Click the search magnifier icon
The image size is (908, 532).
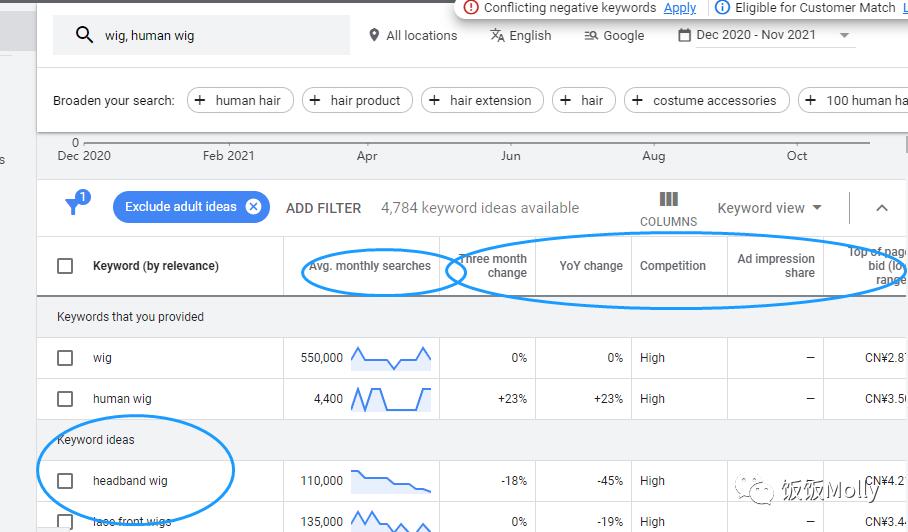click(84, 36)
